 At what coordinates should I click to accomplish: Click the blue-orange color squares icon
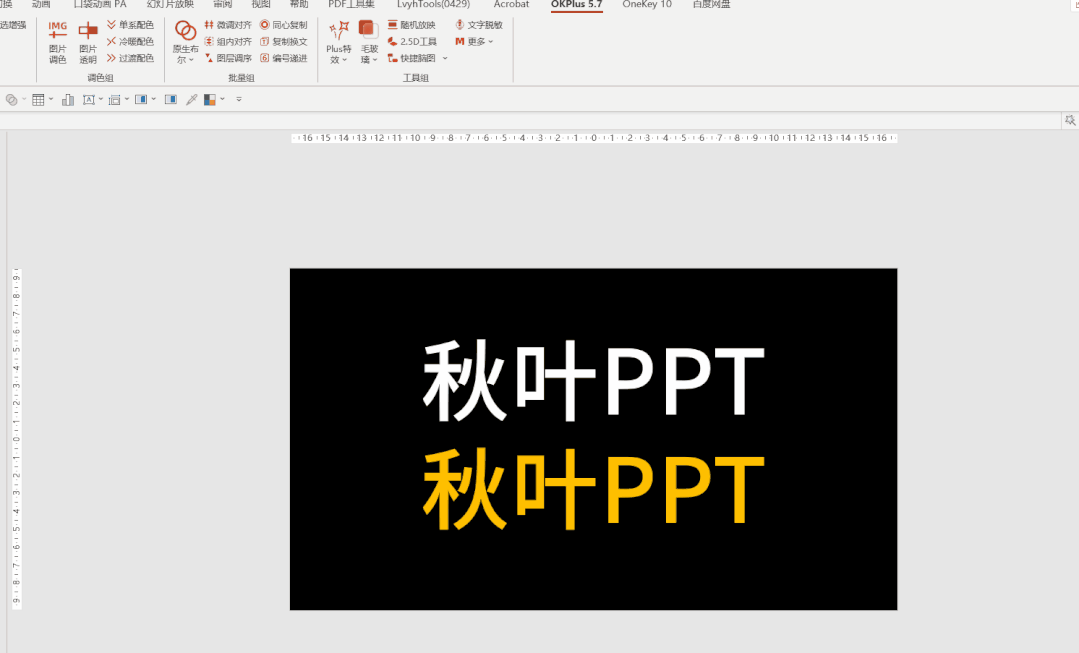[210, 100]
